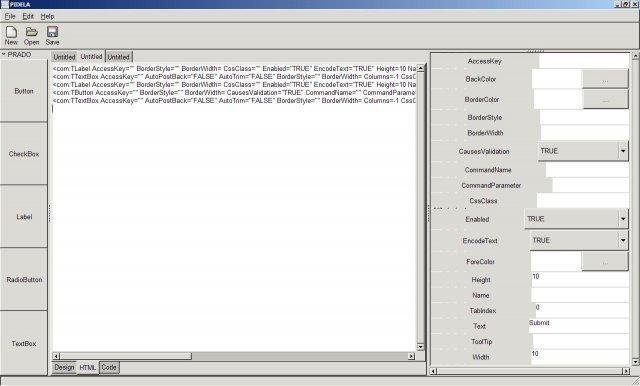Open the CausesValidation dropdown
Viewport: 640px width, 386px height.
pos(623,151)
